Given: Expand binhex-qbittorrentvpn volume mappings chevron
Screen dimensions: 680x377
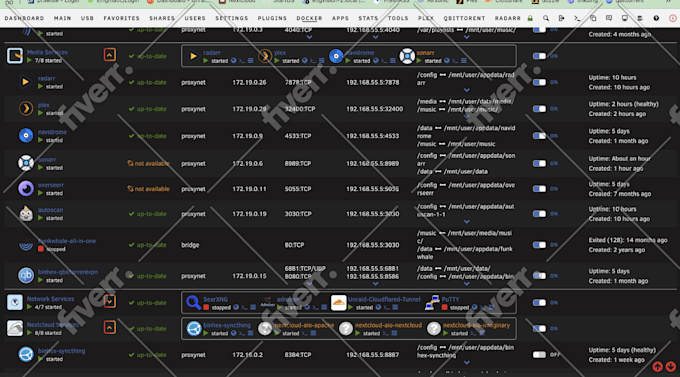Looking at the screenshot, I should coord(466,284).
